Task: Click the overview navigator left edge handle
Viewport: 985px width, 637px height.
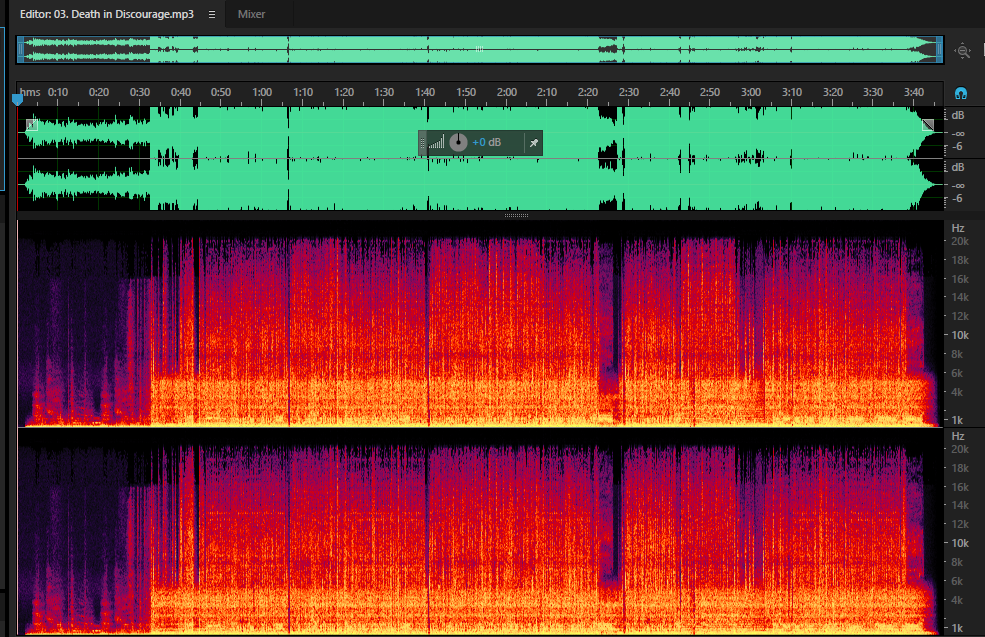Action: (x=20, y=50)
